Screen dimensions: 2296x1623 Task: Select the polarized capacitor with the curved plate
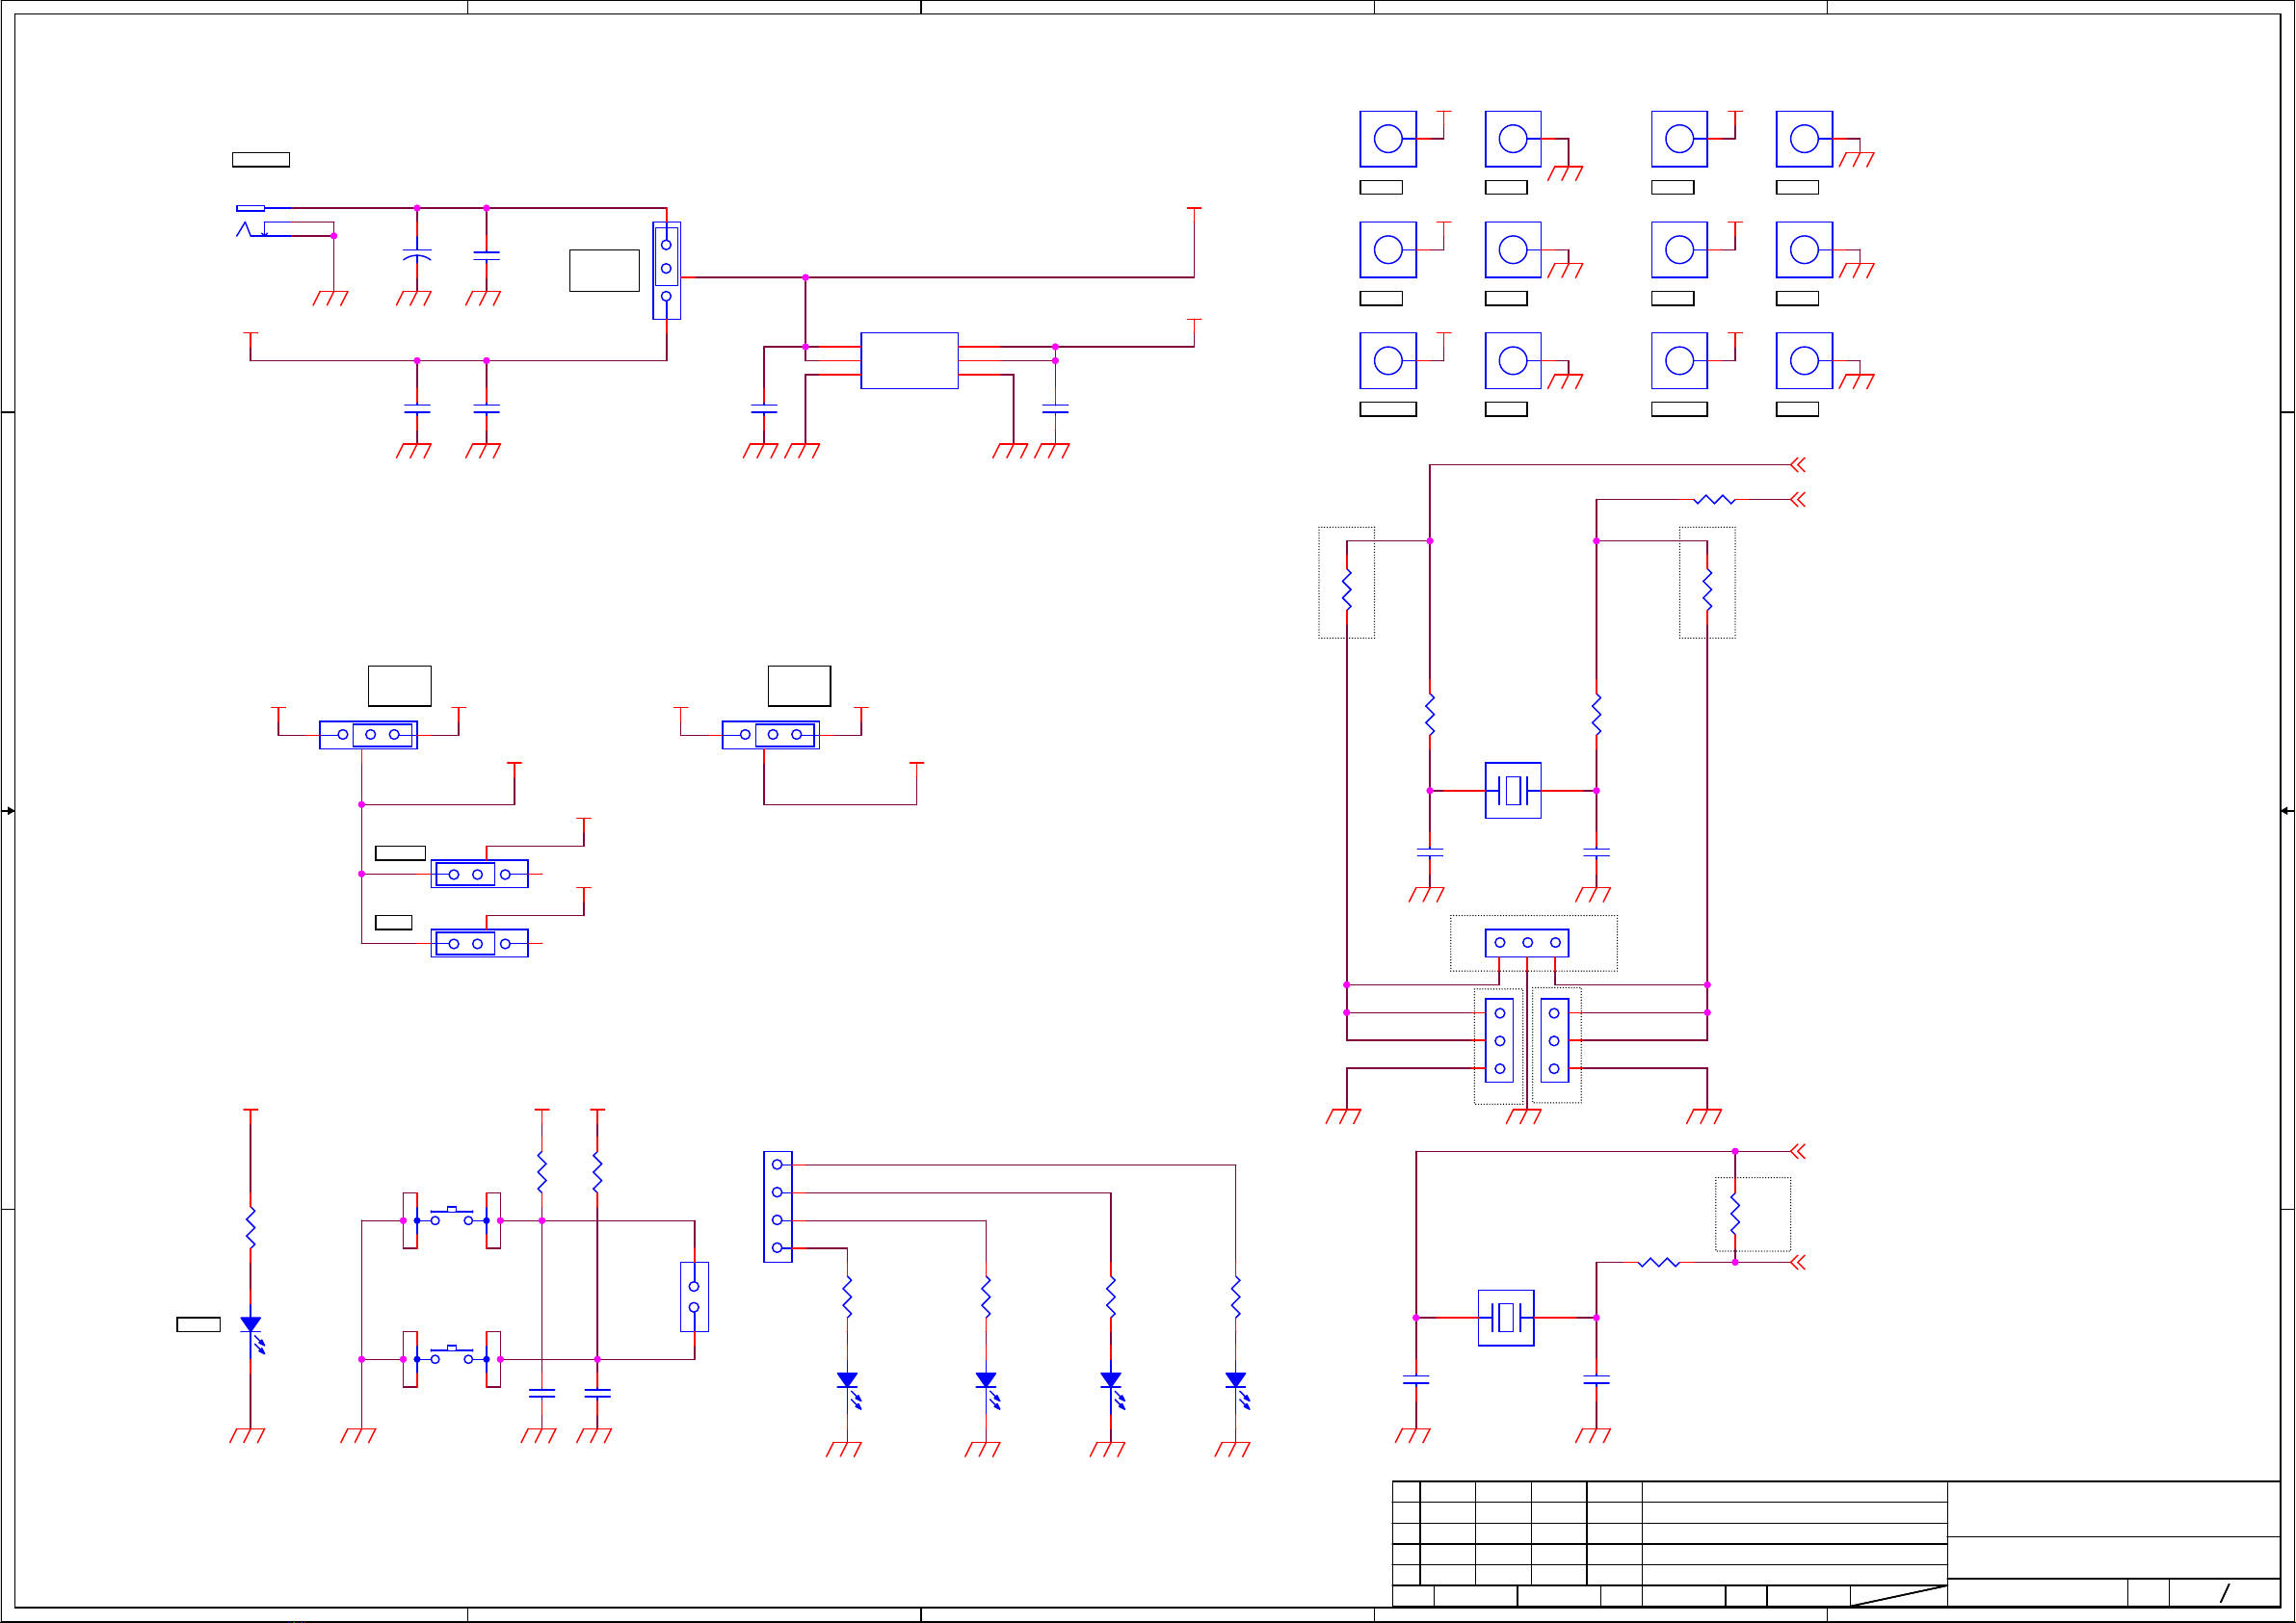click(417, 255)
